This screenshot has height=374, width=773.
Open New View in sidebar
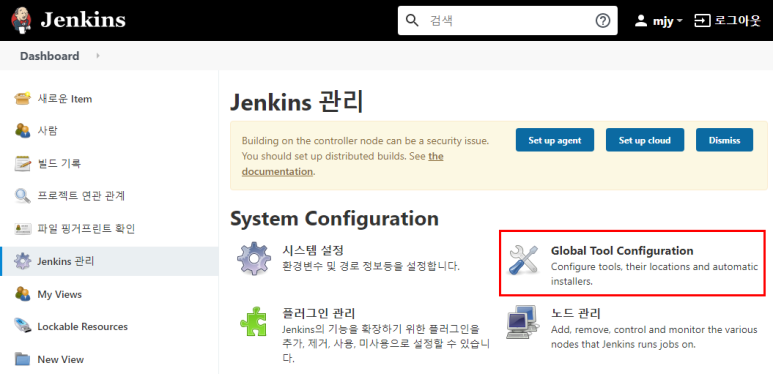pyautogui.click(x=61, y=359)
